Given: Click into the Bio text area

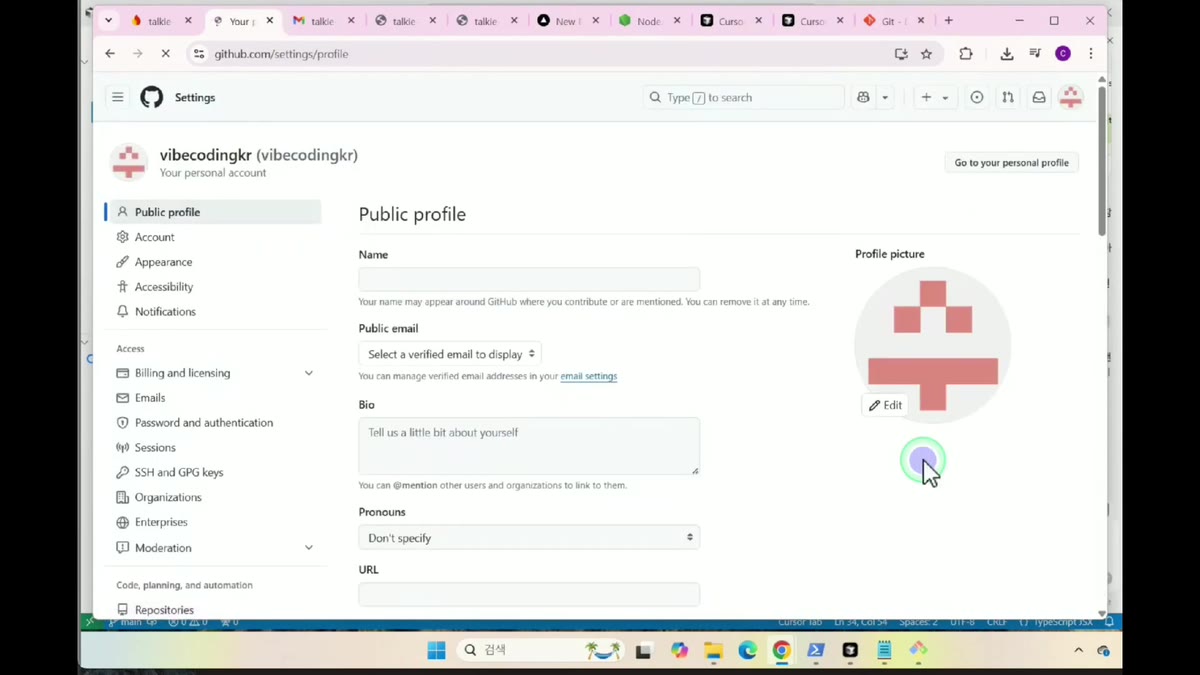Looking at the screenshot, I should [529, 446].
